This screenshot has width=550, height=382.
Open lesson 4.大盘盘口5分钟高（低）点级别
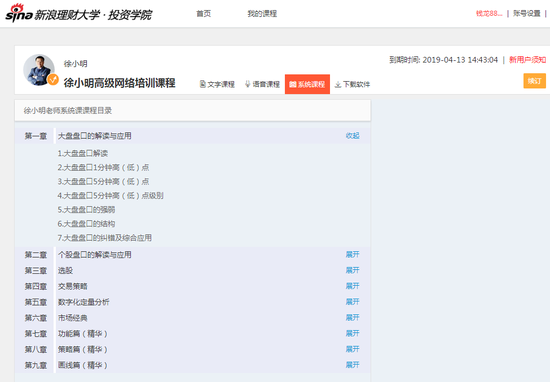click(x=110, y=195)
